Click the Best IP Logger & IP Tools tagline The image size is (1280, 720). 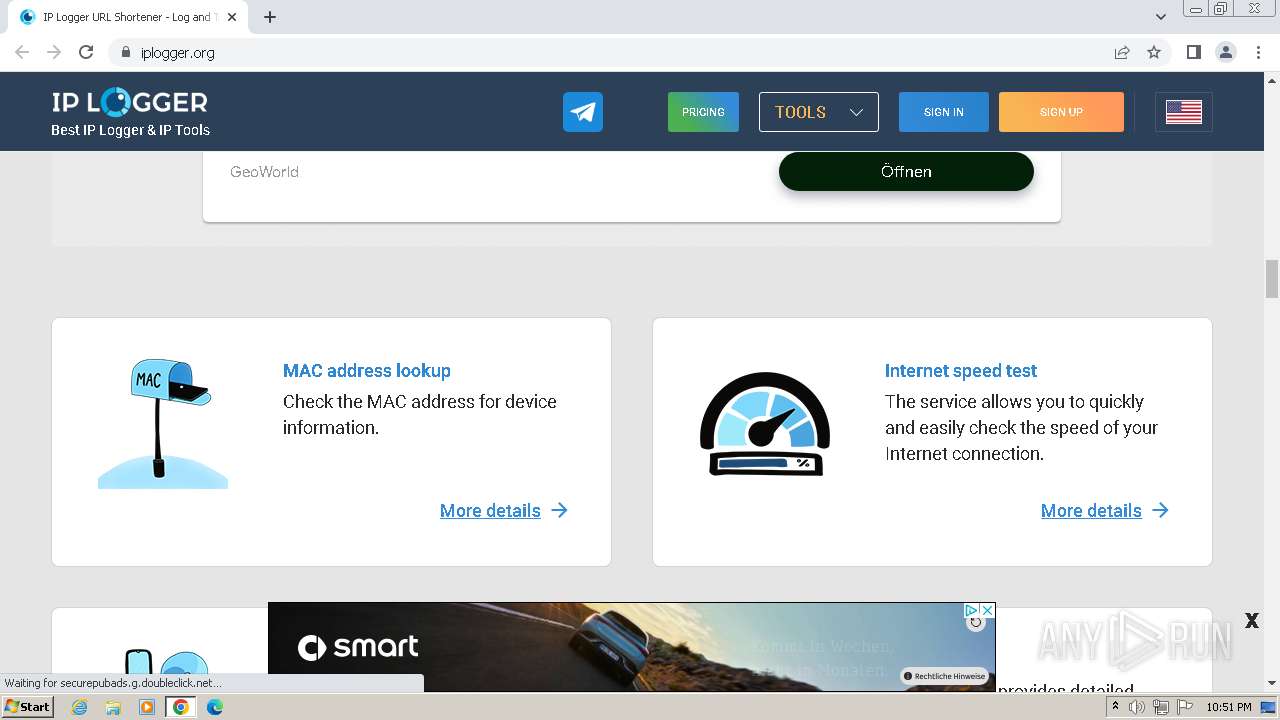click(x=130, y=130)
